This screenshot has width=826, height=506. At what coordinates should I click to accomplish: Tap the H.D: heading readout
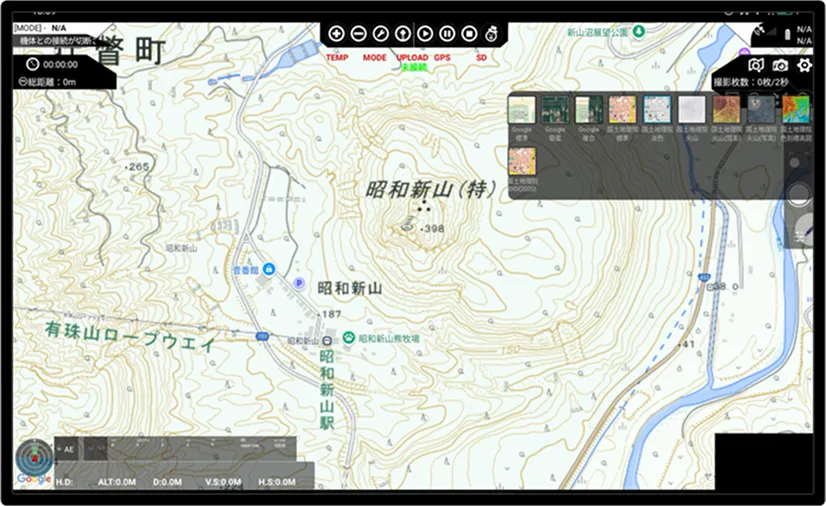(64, 482)
